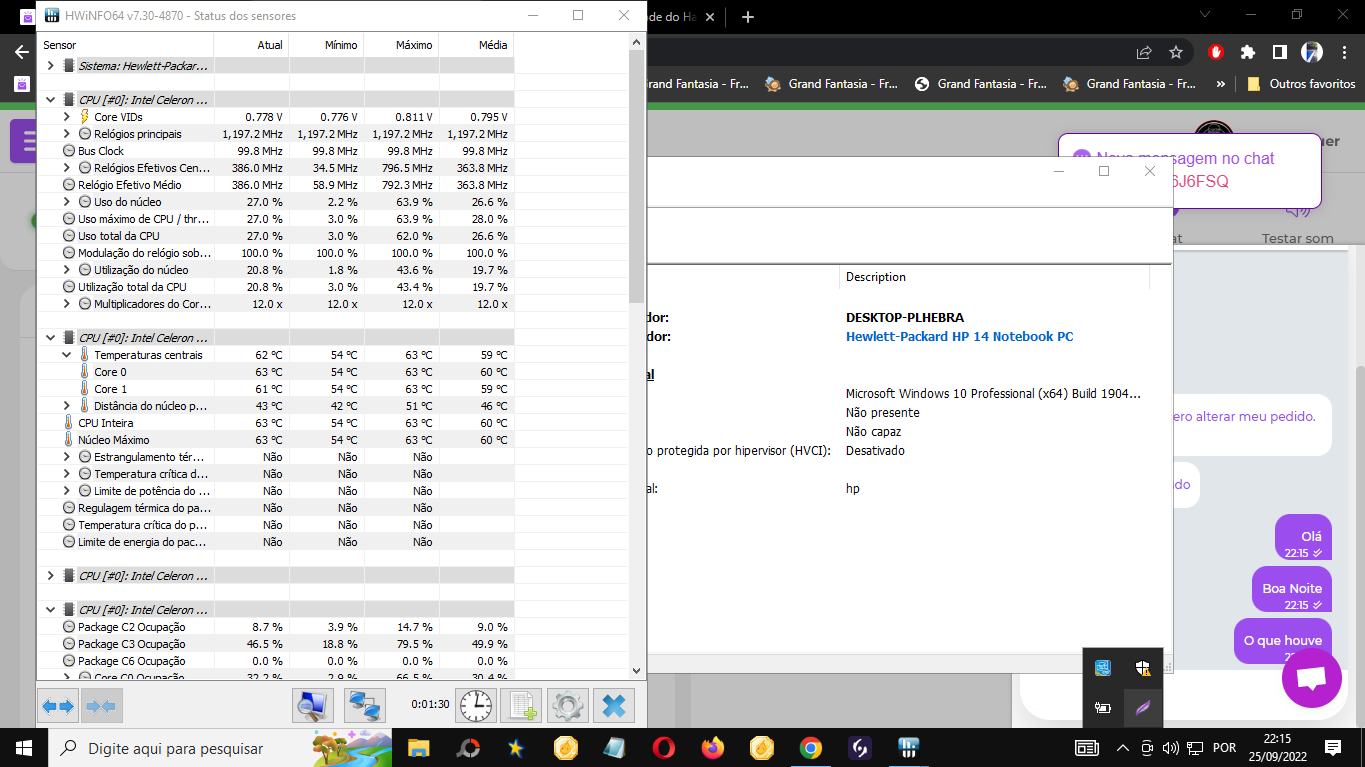Open File Explorer from the taskbar
This screenshot has height=767, width=1365.
click(x=418, y=748)
